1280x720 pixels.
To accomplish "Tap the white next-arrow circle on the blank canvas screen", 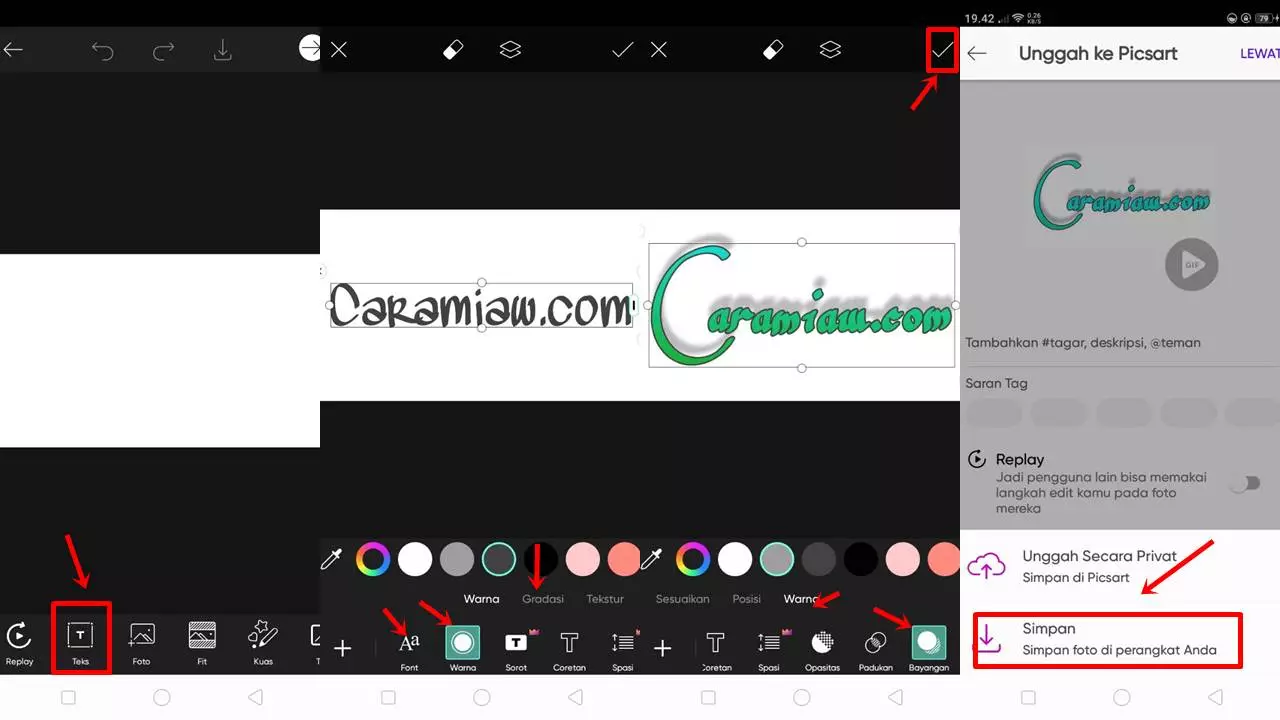I will click(x=310, y=48).
